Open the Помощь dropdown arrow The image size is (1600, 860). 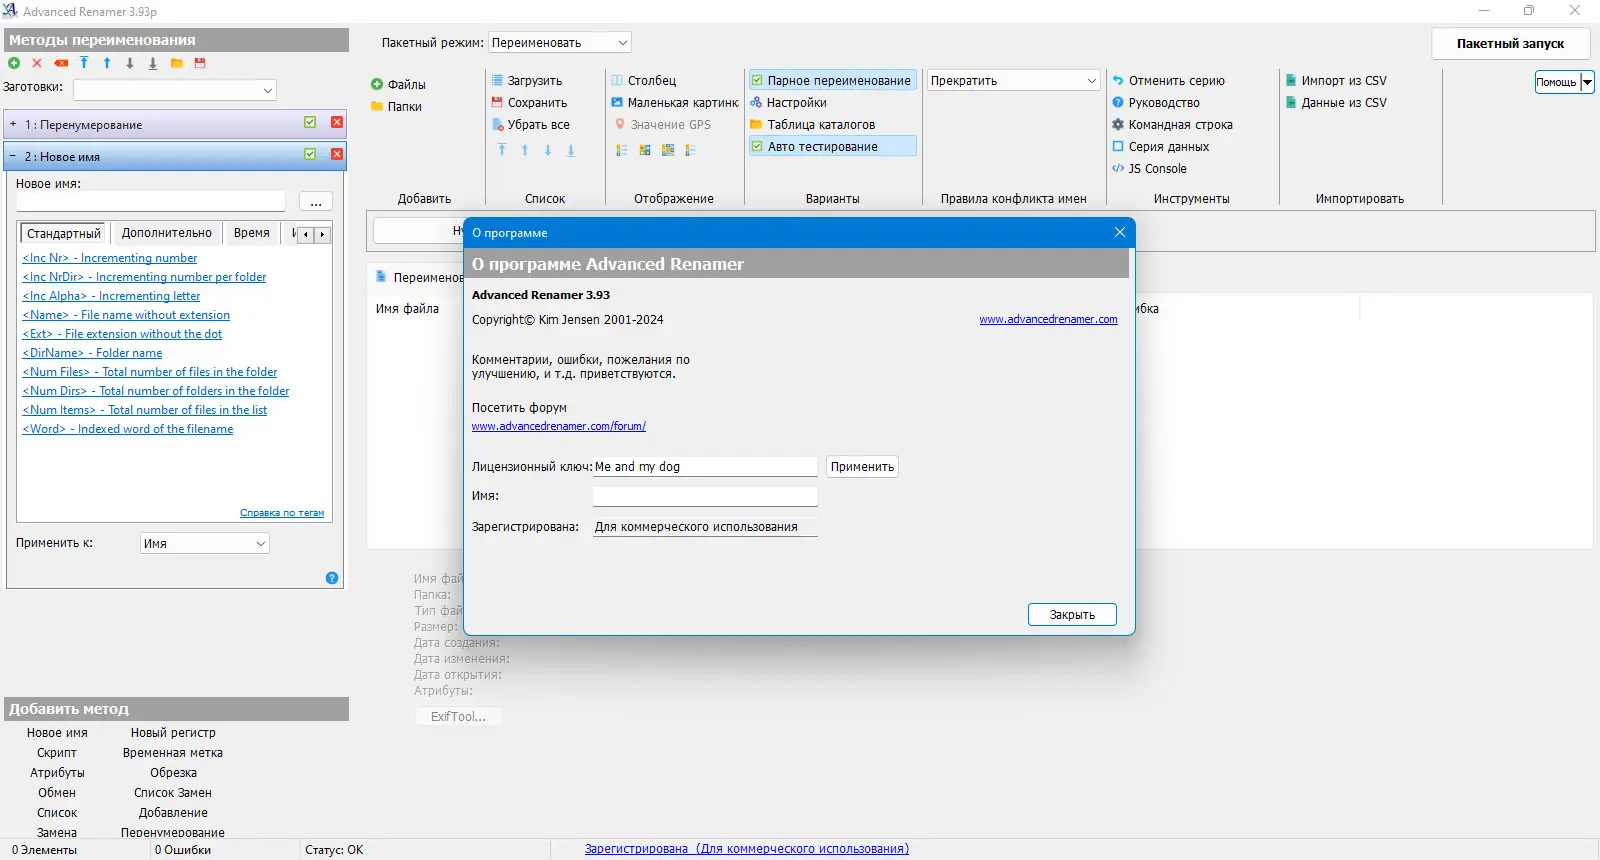[1587, 82]
